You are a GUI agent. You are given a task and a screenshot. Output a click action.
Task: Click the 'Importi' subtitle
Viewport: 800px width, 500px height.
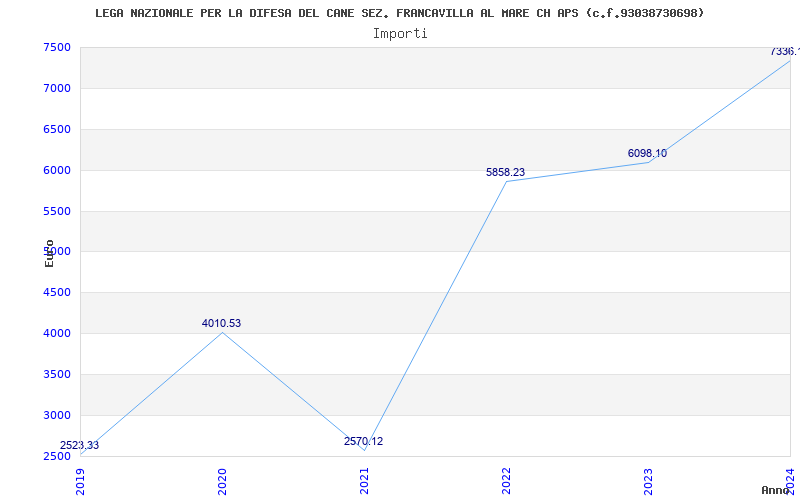tap(400, 34)
